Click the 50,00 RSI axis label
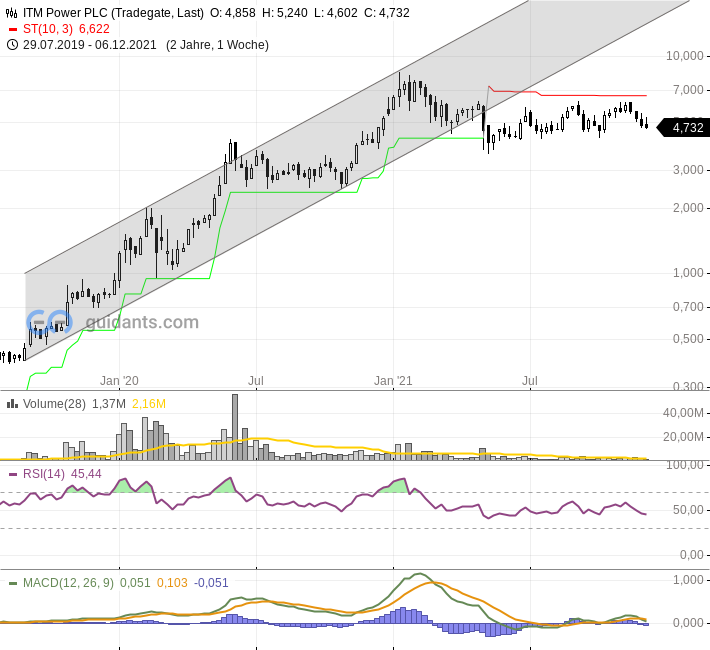 tap(688, 510)
